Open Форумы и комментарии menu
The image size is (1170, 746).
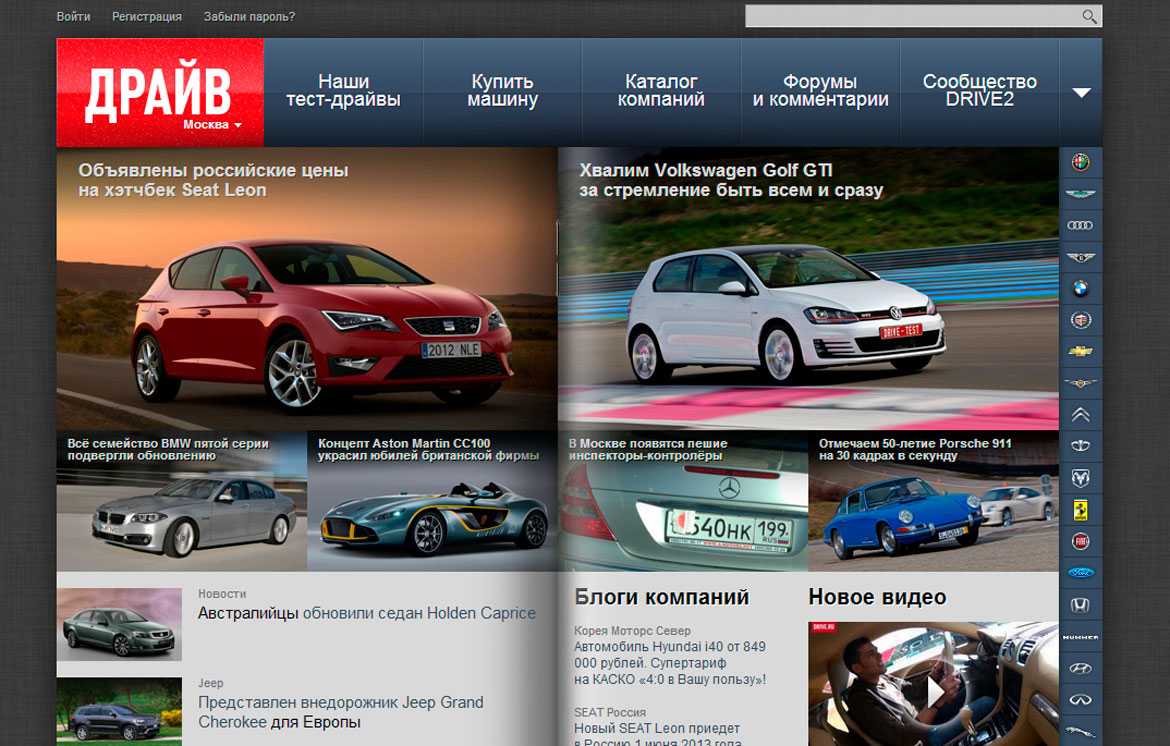click(820, 91)
